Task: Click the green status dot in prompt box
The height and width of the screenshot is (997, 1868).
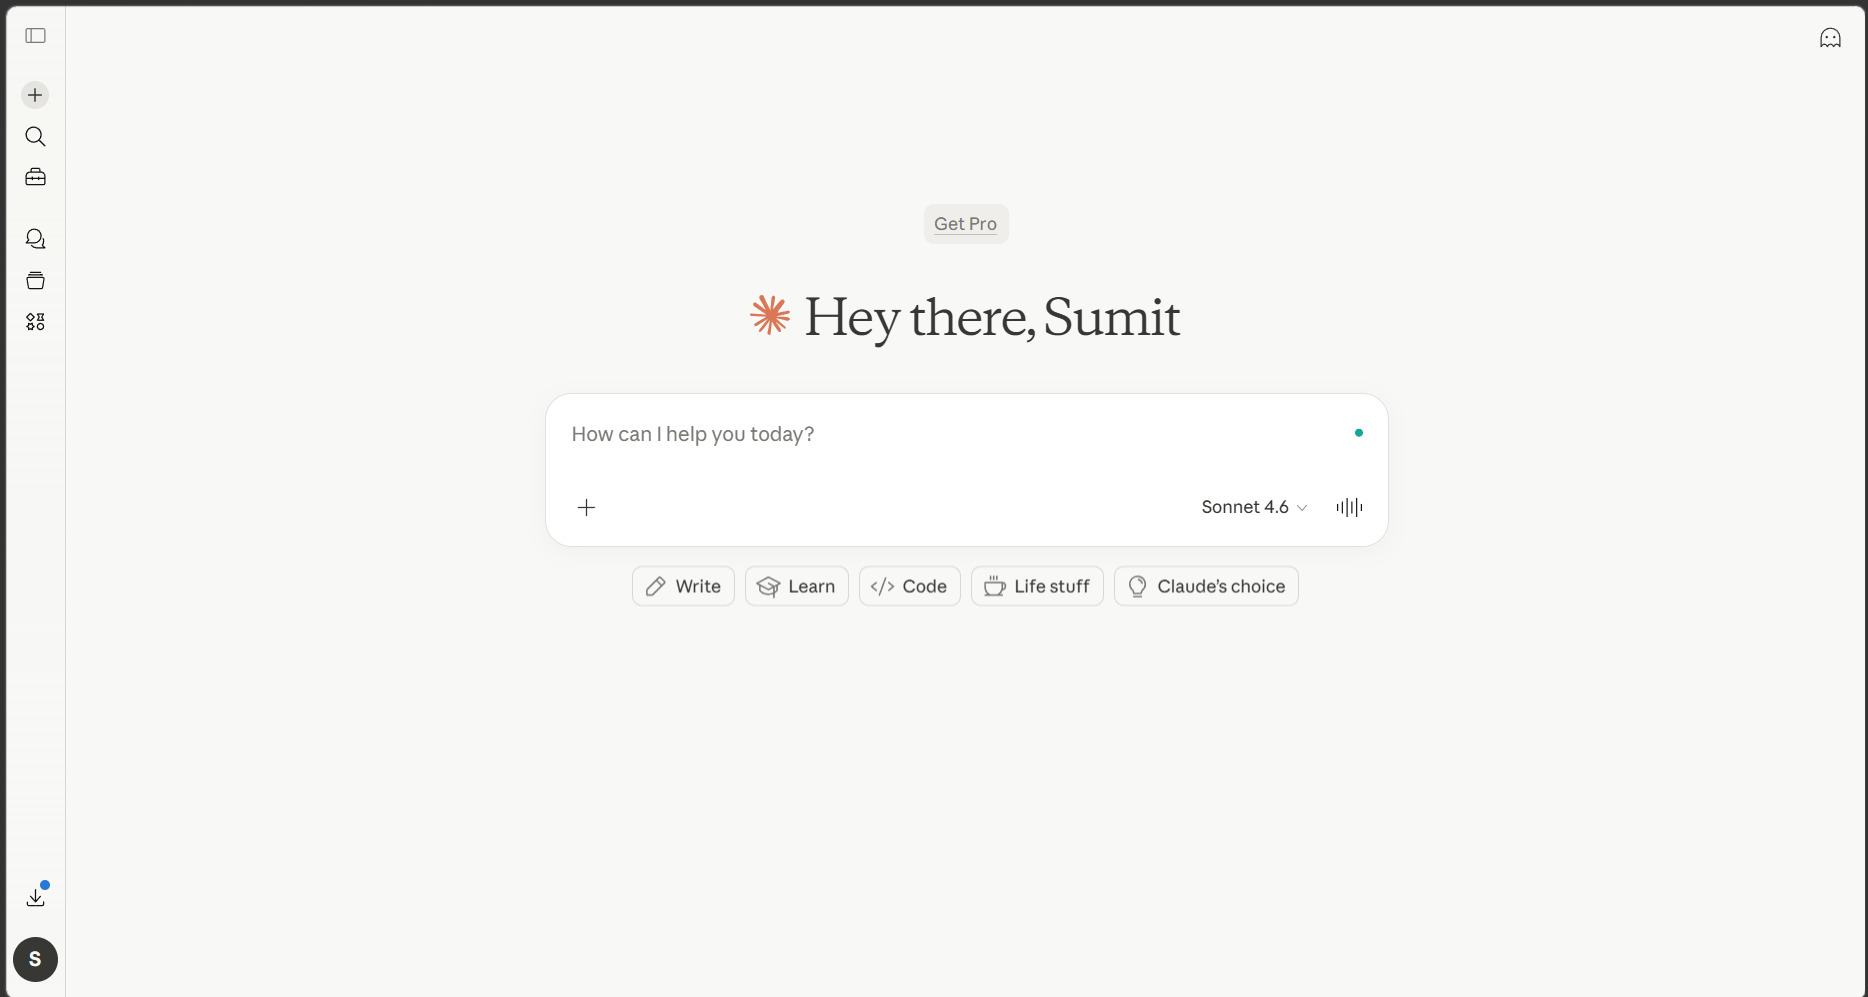Action: pyautogui.click(x=1358, y=433)
